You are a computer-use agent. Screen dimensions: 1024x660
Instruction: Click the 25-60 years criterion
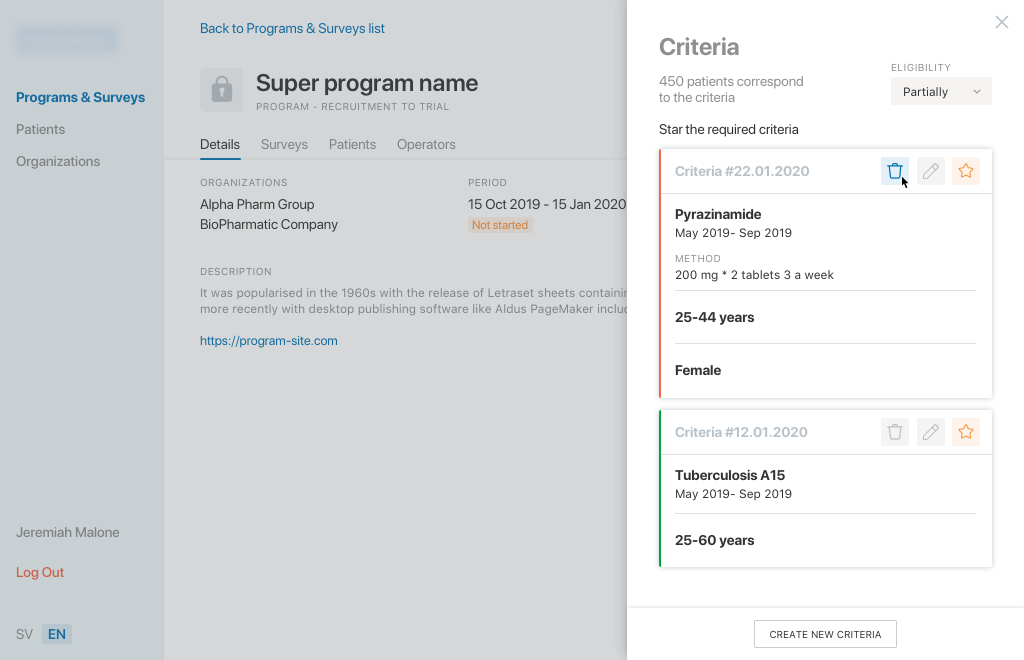click(x=714, y=541)
